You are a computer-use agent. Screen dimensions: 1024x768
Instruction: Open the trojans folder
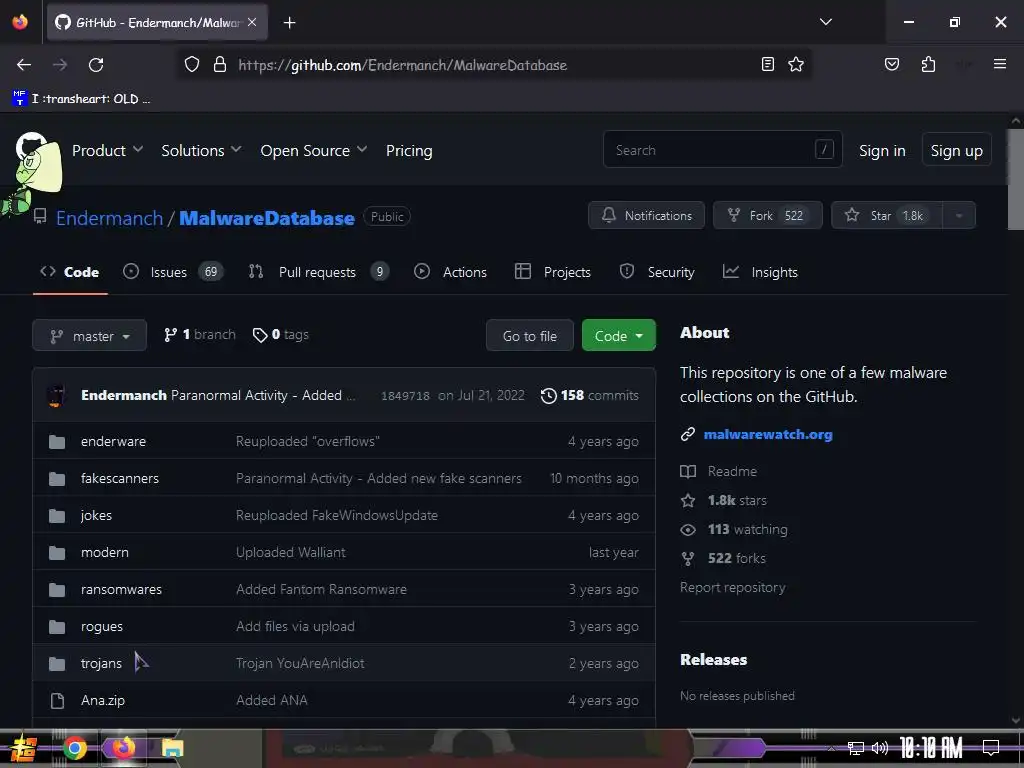tap(101, 663)
